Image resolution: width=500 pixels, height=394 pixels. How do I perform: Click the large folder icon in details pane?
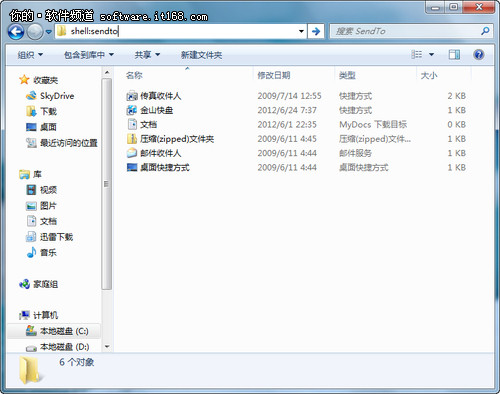click(x=30, y=369)
